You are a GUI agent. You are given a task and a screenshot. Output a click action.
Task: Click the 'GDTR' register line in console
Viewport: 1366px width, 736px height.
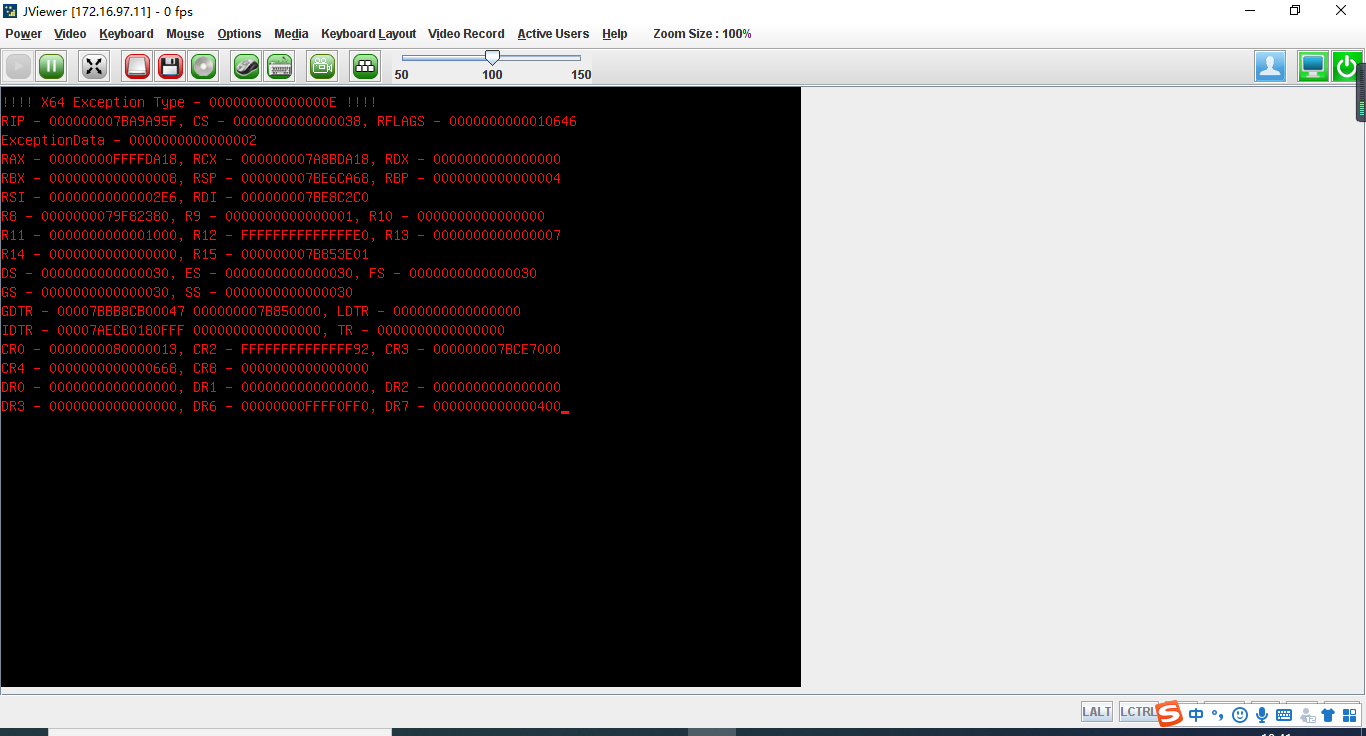pyautogui.click(x=261, y=311)
